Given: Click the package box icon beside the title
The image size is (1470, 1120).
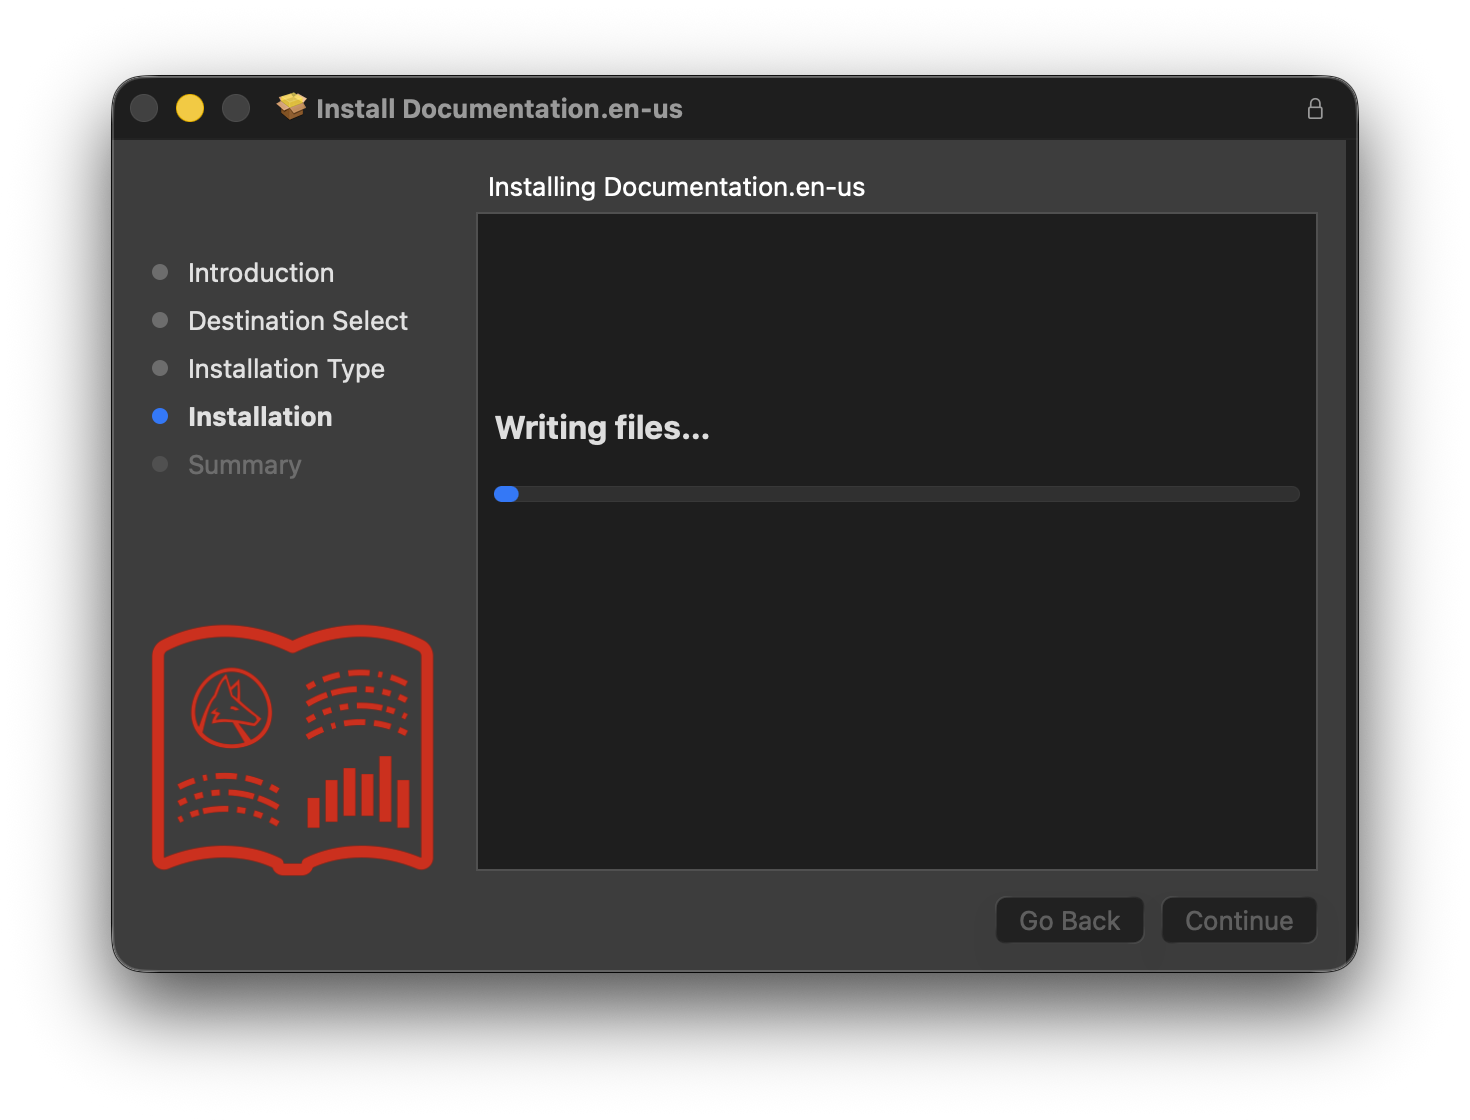Looking at the screenshot, I should [292, 107].
